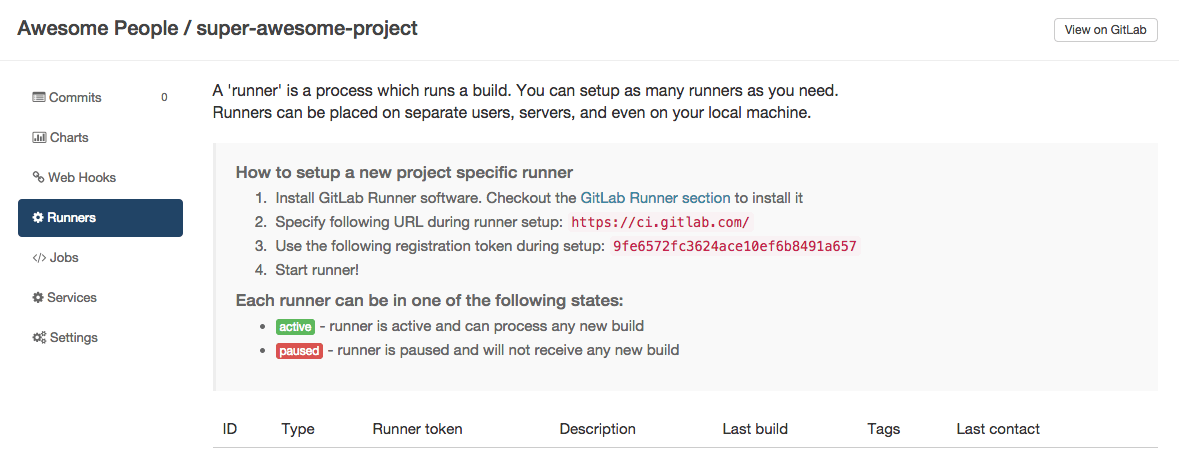Open Jobs via its code-bracket icon
The image size is (1179, 470).
(39, 258)
